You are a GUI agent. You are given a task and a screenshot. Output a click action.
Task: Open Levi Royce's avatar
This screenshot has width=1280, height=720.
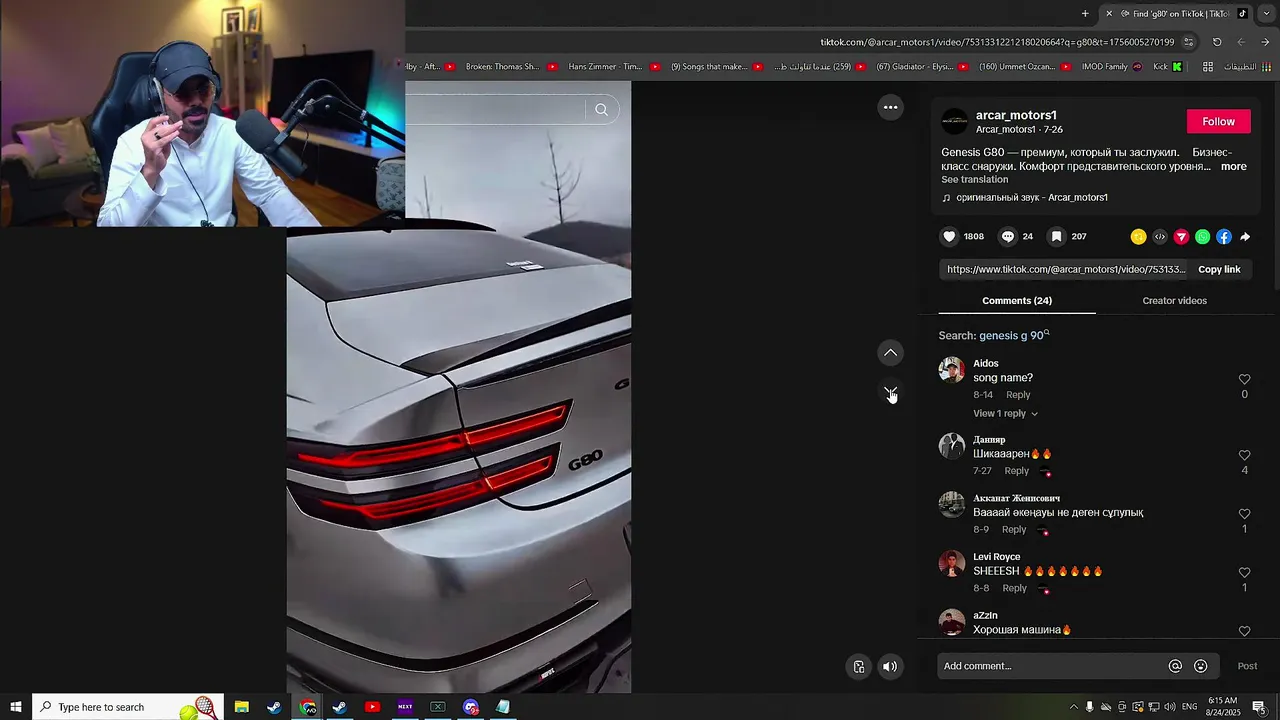(x=952, y=563)
